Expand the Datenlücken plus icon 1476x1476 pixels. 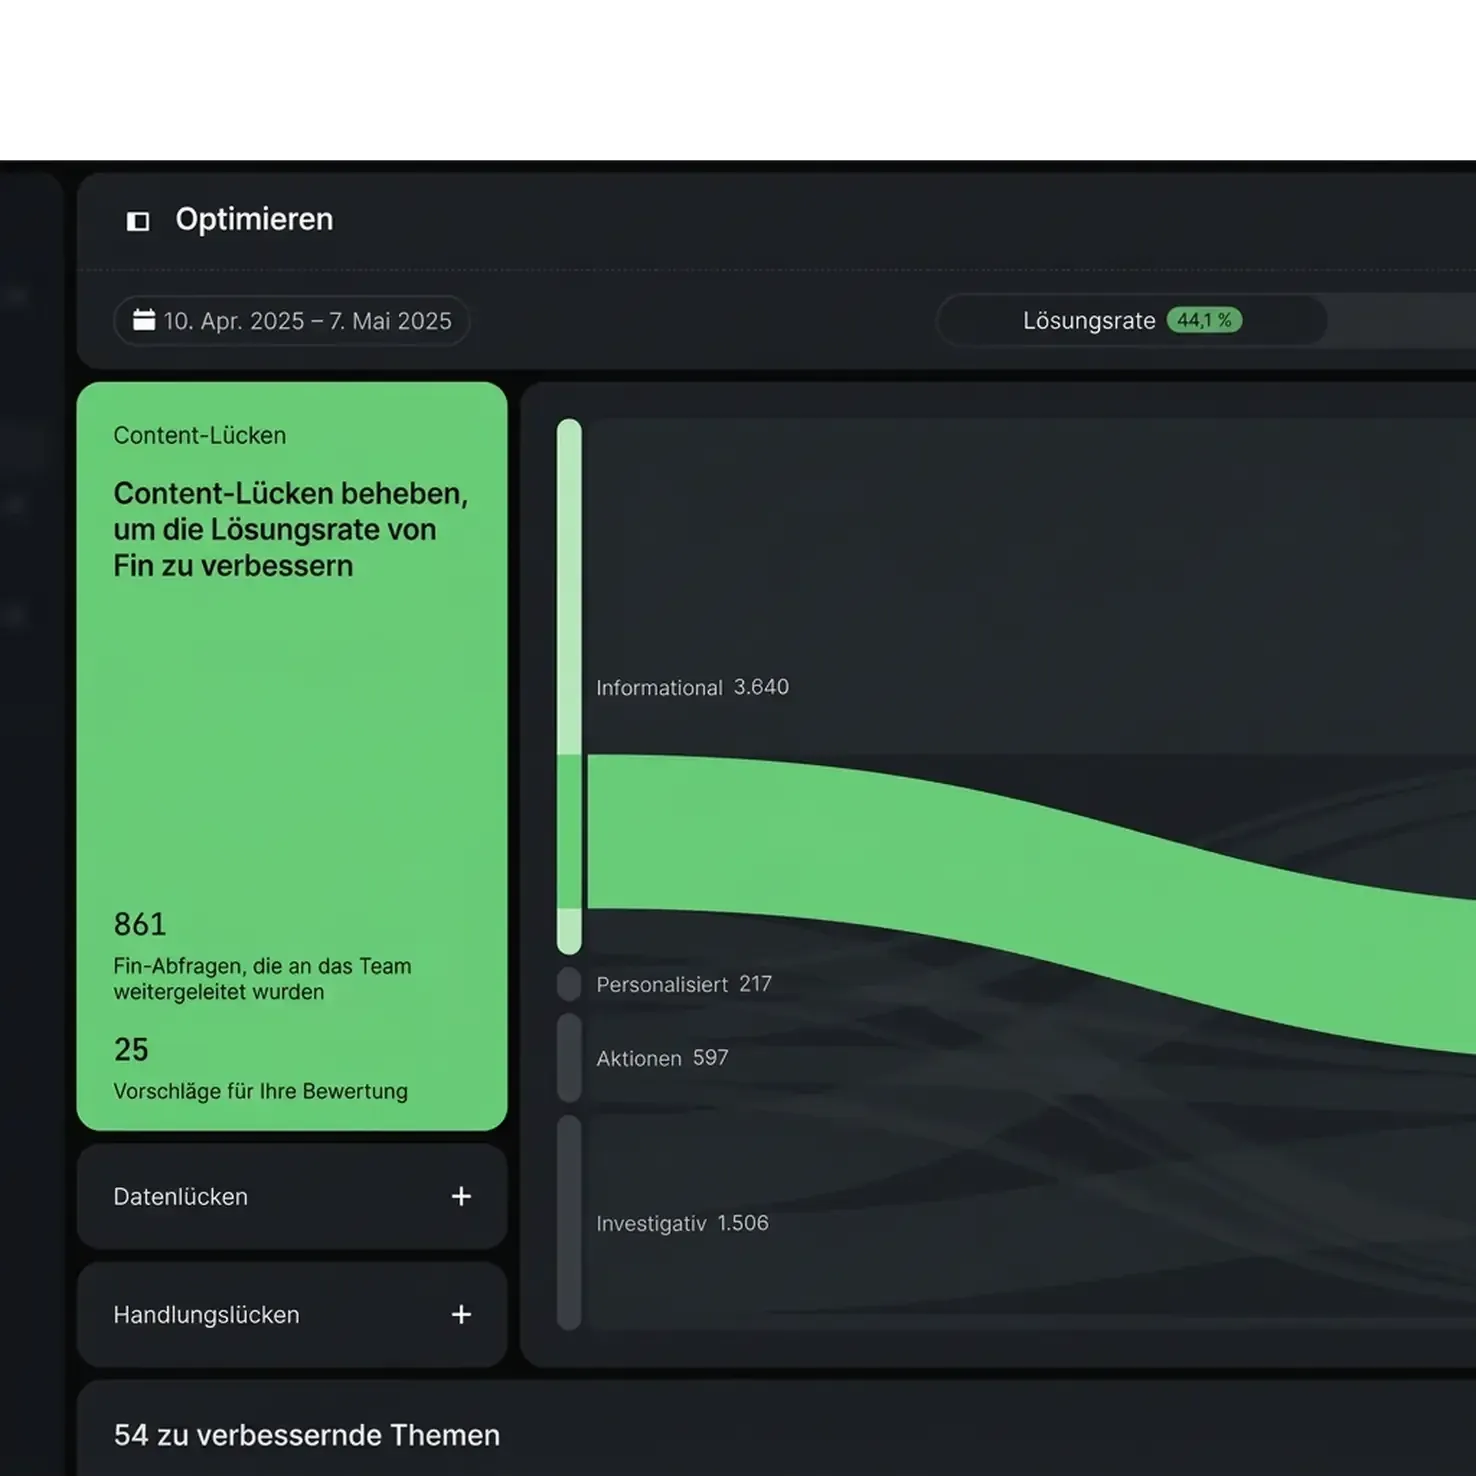pyautogui.click(x=461, y=1196)
